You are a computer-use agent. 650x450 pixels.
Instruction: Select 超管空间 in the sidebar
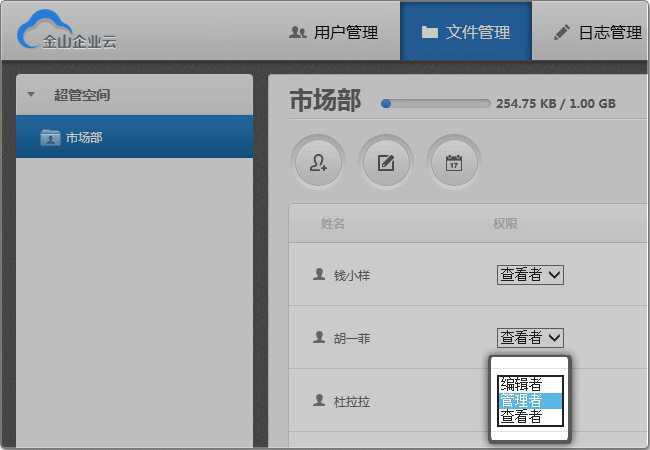pyautogui.click(x=82, y=95)
